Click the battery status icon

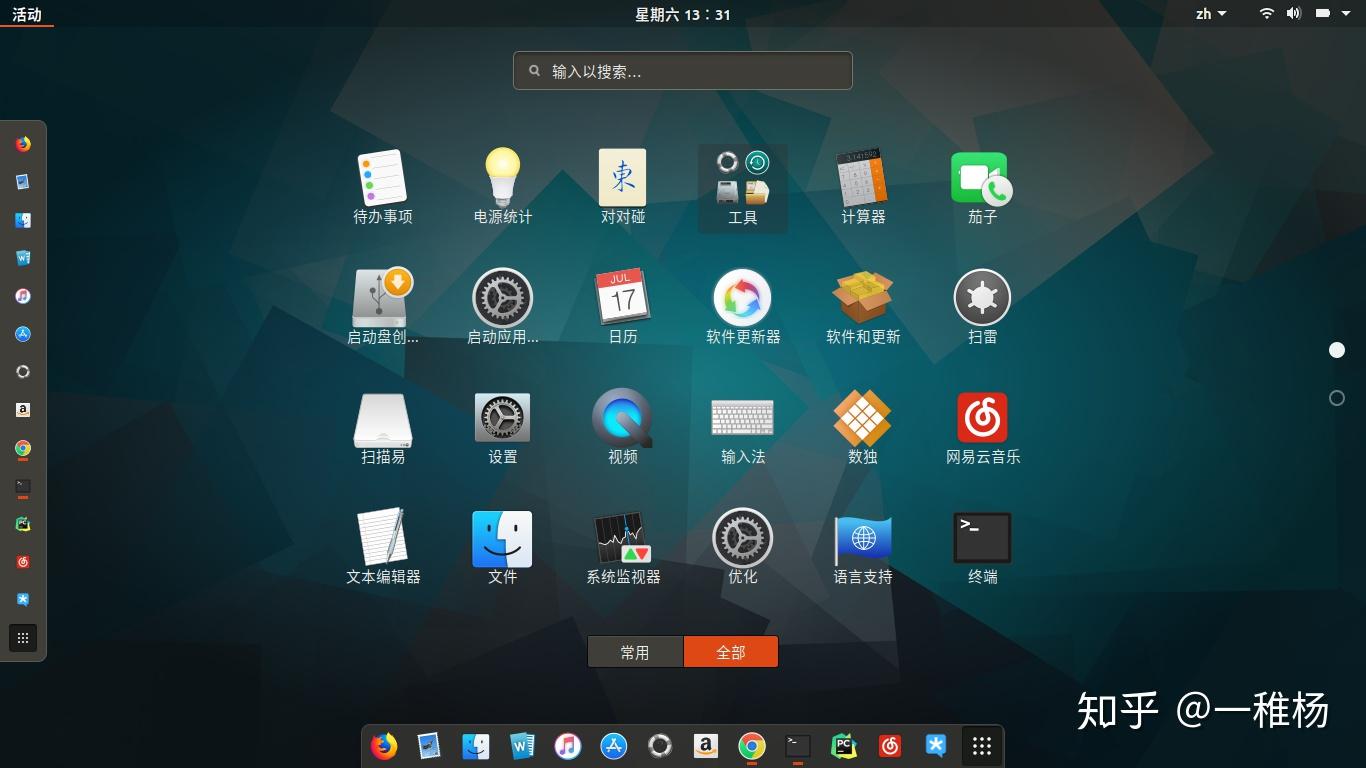pos(1321,14)
